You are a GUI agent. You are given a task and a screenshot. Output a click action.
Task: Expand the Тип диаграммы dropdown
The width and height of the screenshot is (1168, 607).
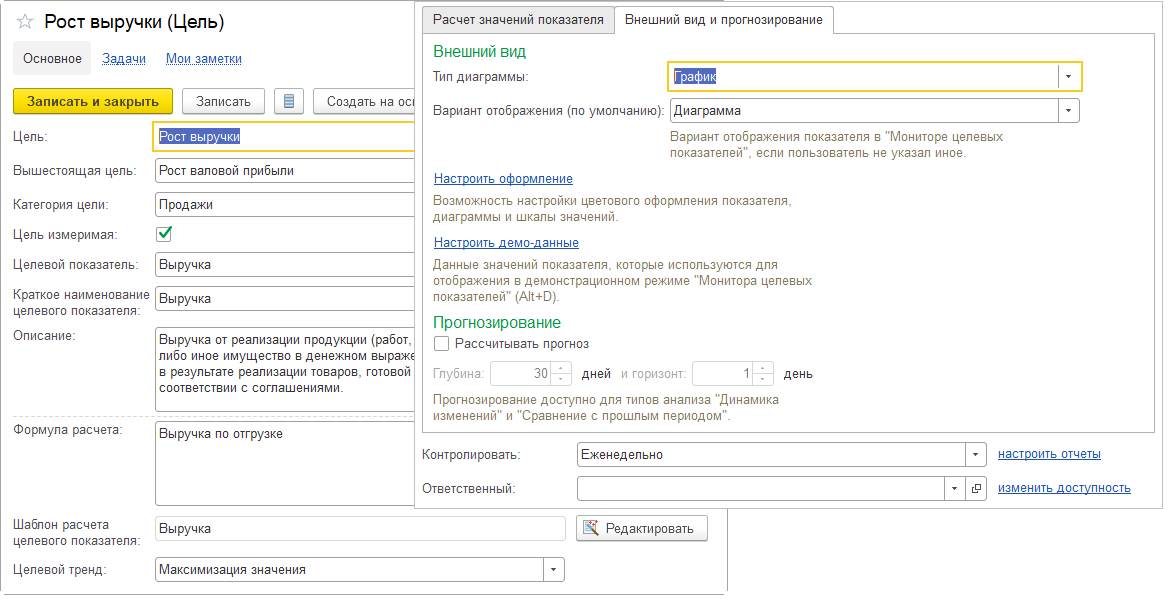pos(1069,77)
